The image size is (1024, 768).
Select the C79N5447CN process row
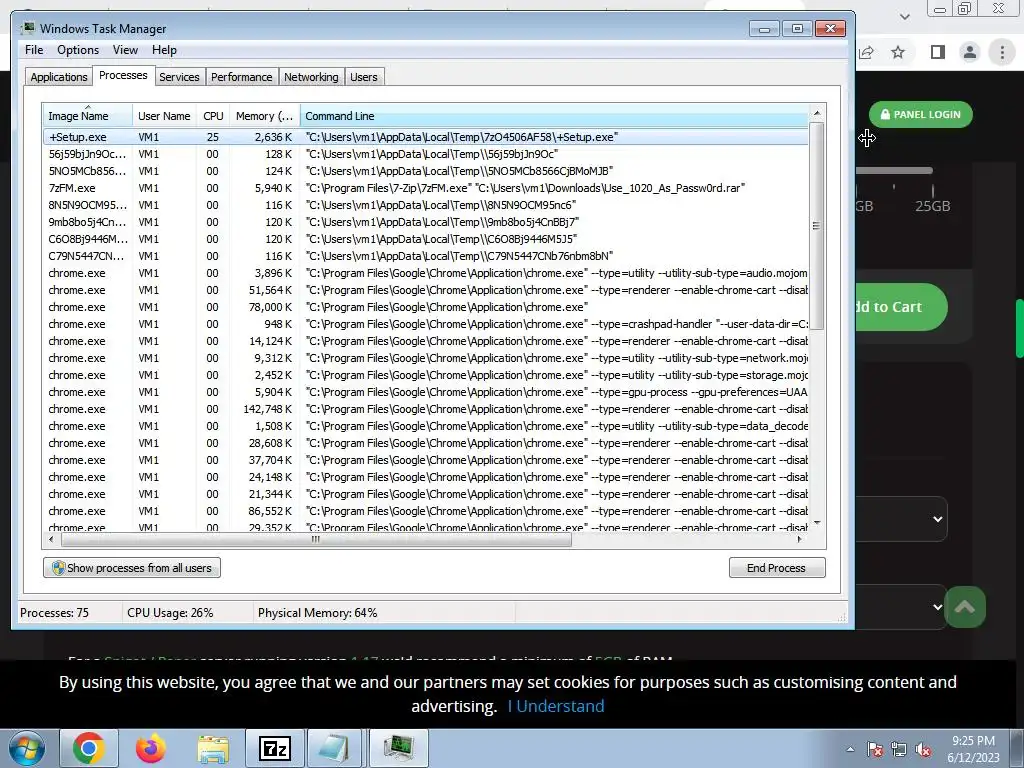[426, 256]
